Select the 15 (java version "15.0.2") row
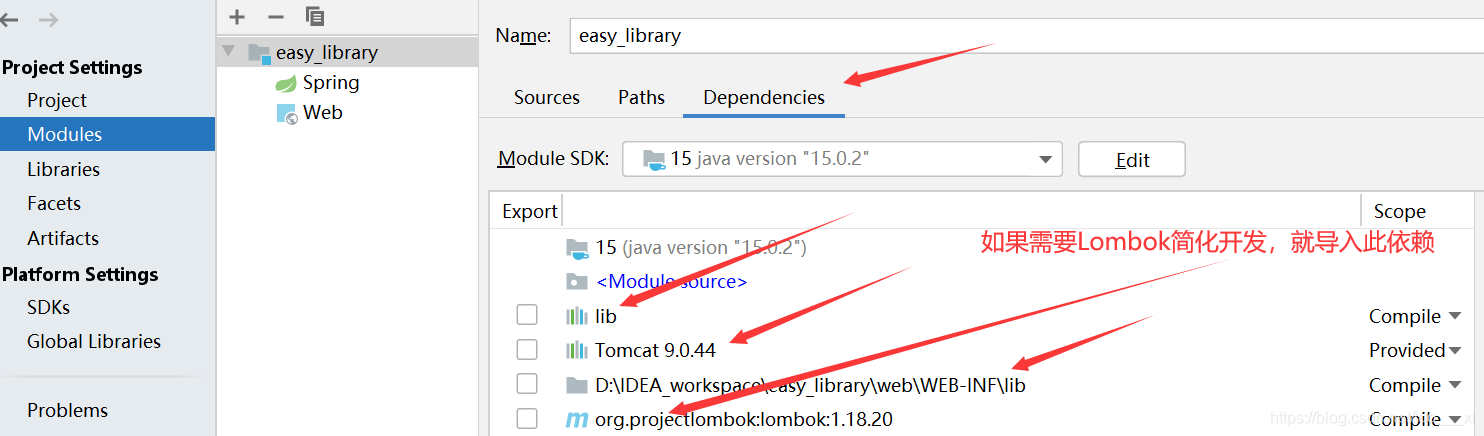1484x436 pixels. click(700, 247)
